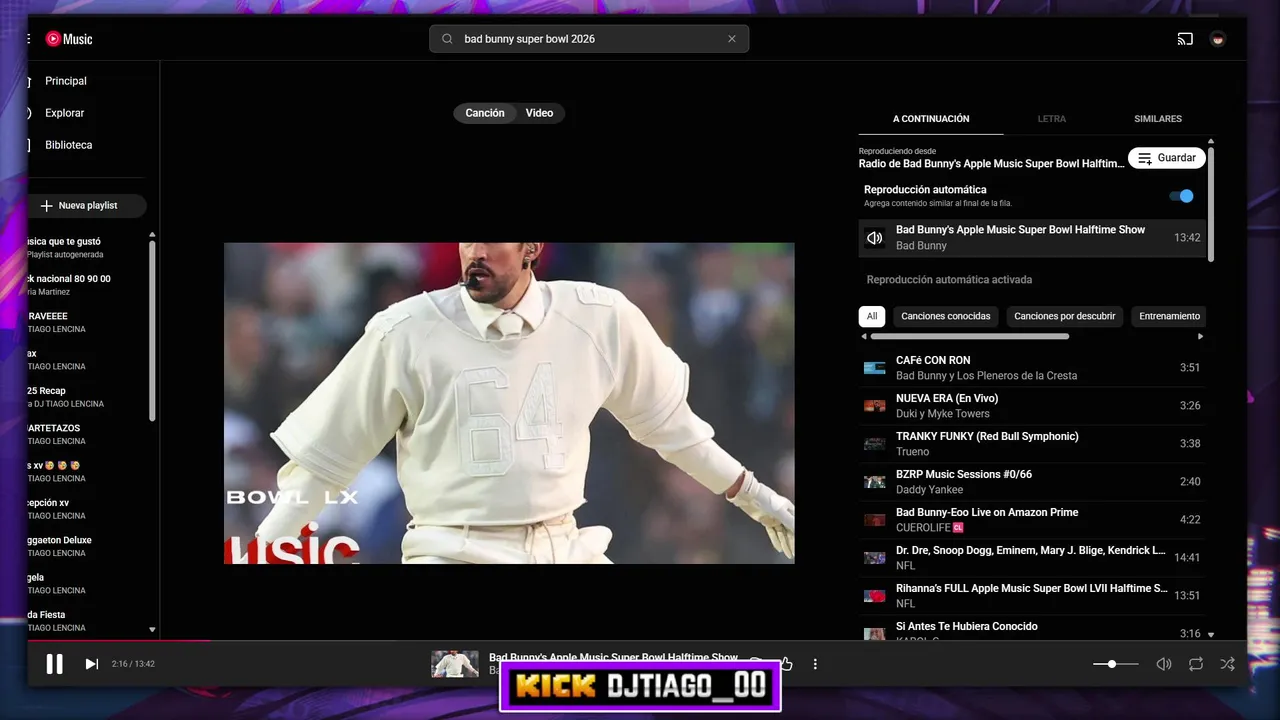The image size is (1280, 720).
Task: Toggle Reproducción automática switch
Action: (1181, 196)
